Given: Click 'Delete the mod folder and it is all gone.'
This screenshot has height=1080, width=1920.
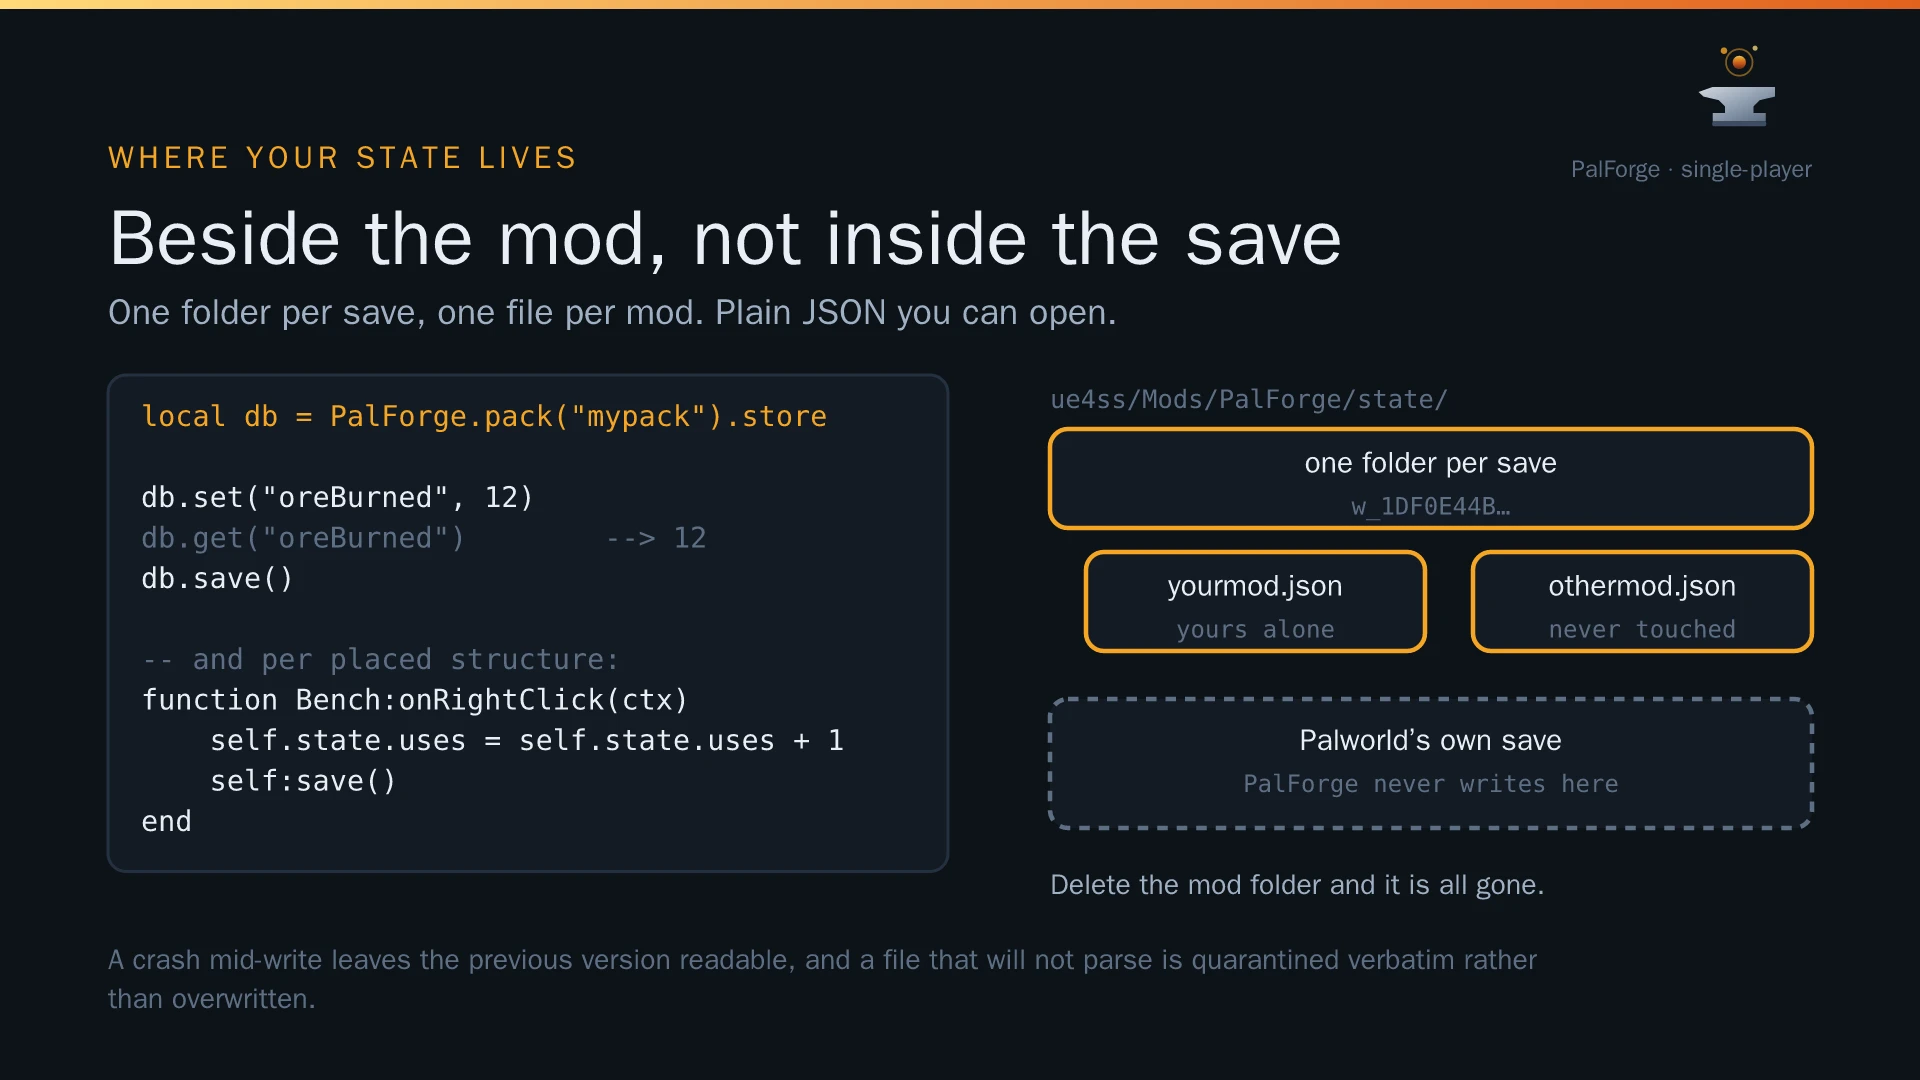Looking at the screenshot, I should pos(1297,885).
